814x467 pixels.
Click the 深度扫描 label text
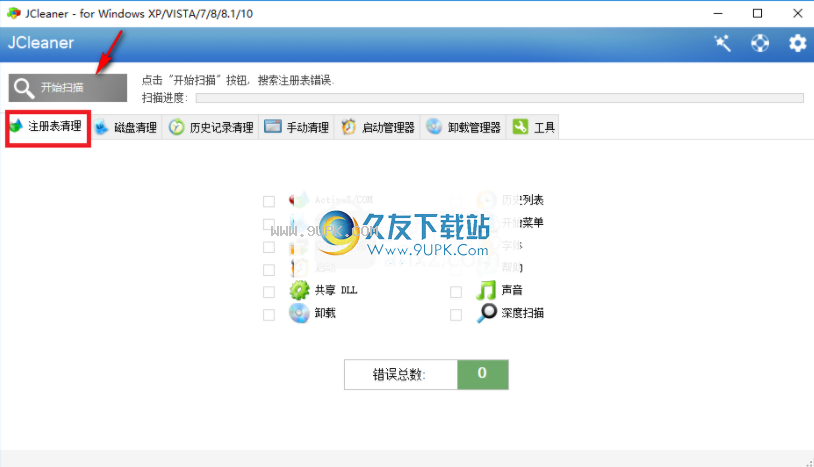523,313
